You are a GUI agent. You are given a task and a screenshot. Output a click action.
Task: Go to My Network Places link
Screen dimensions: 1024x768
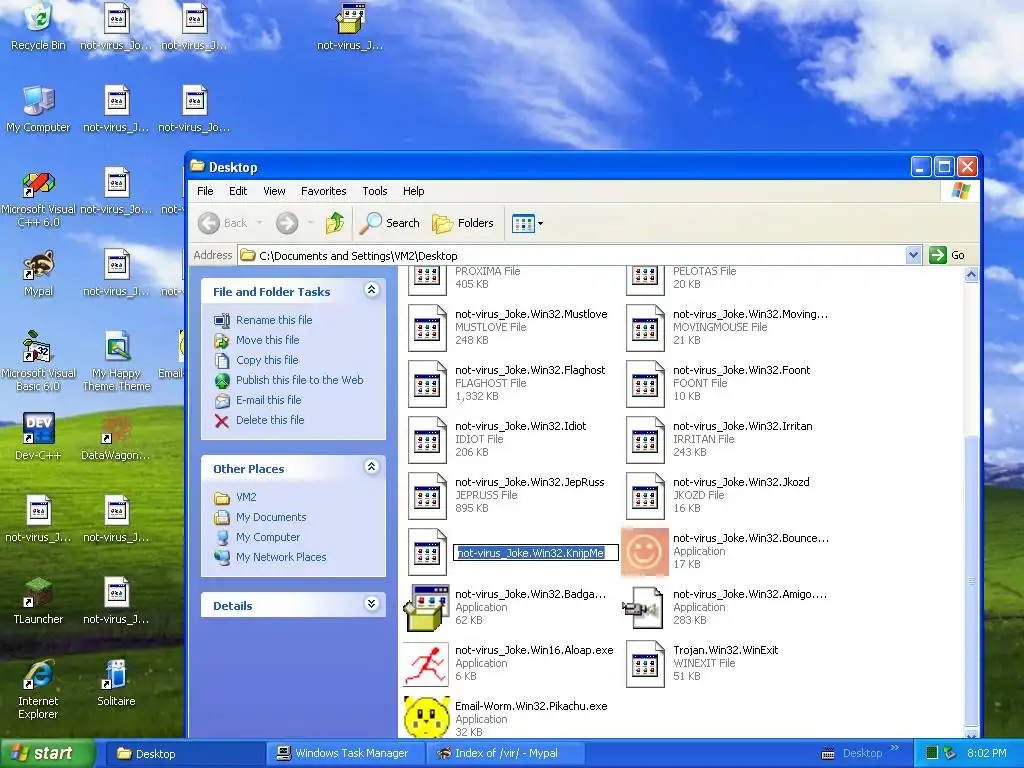click(281, 558)
